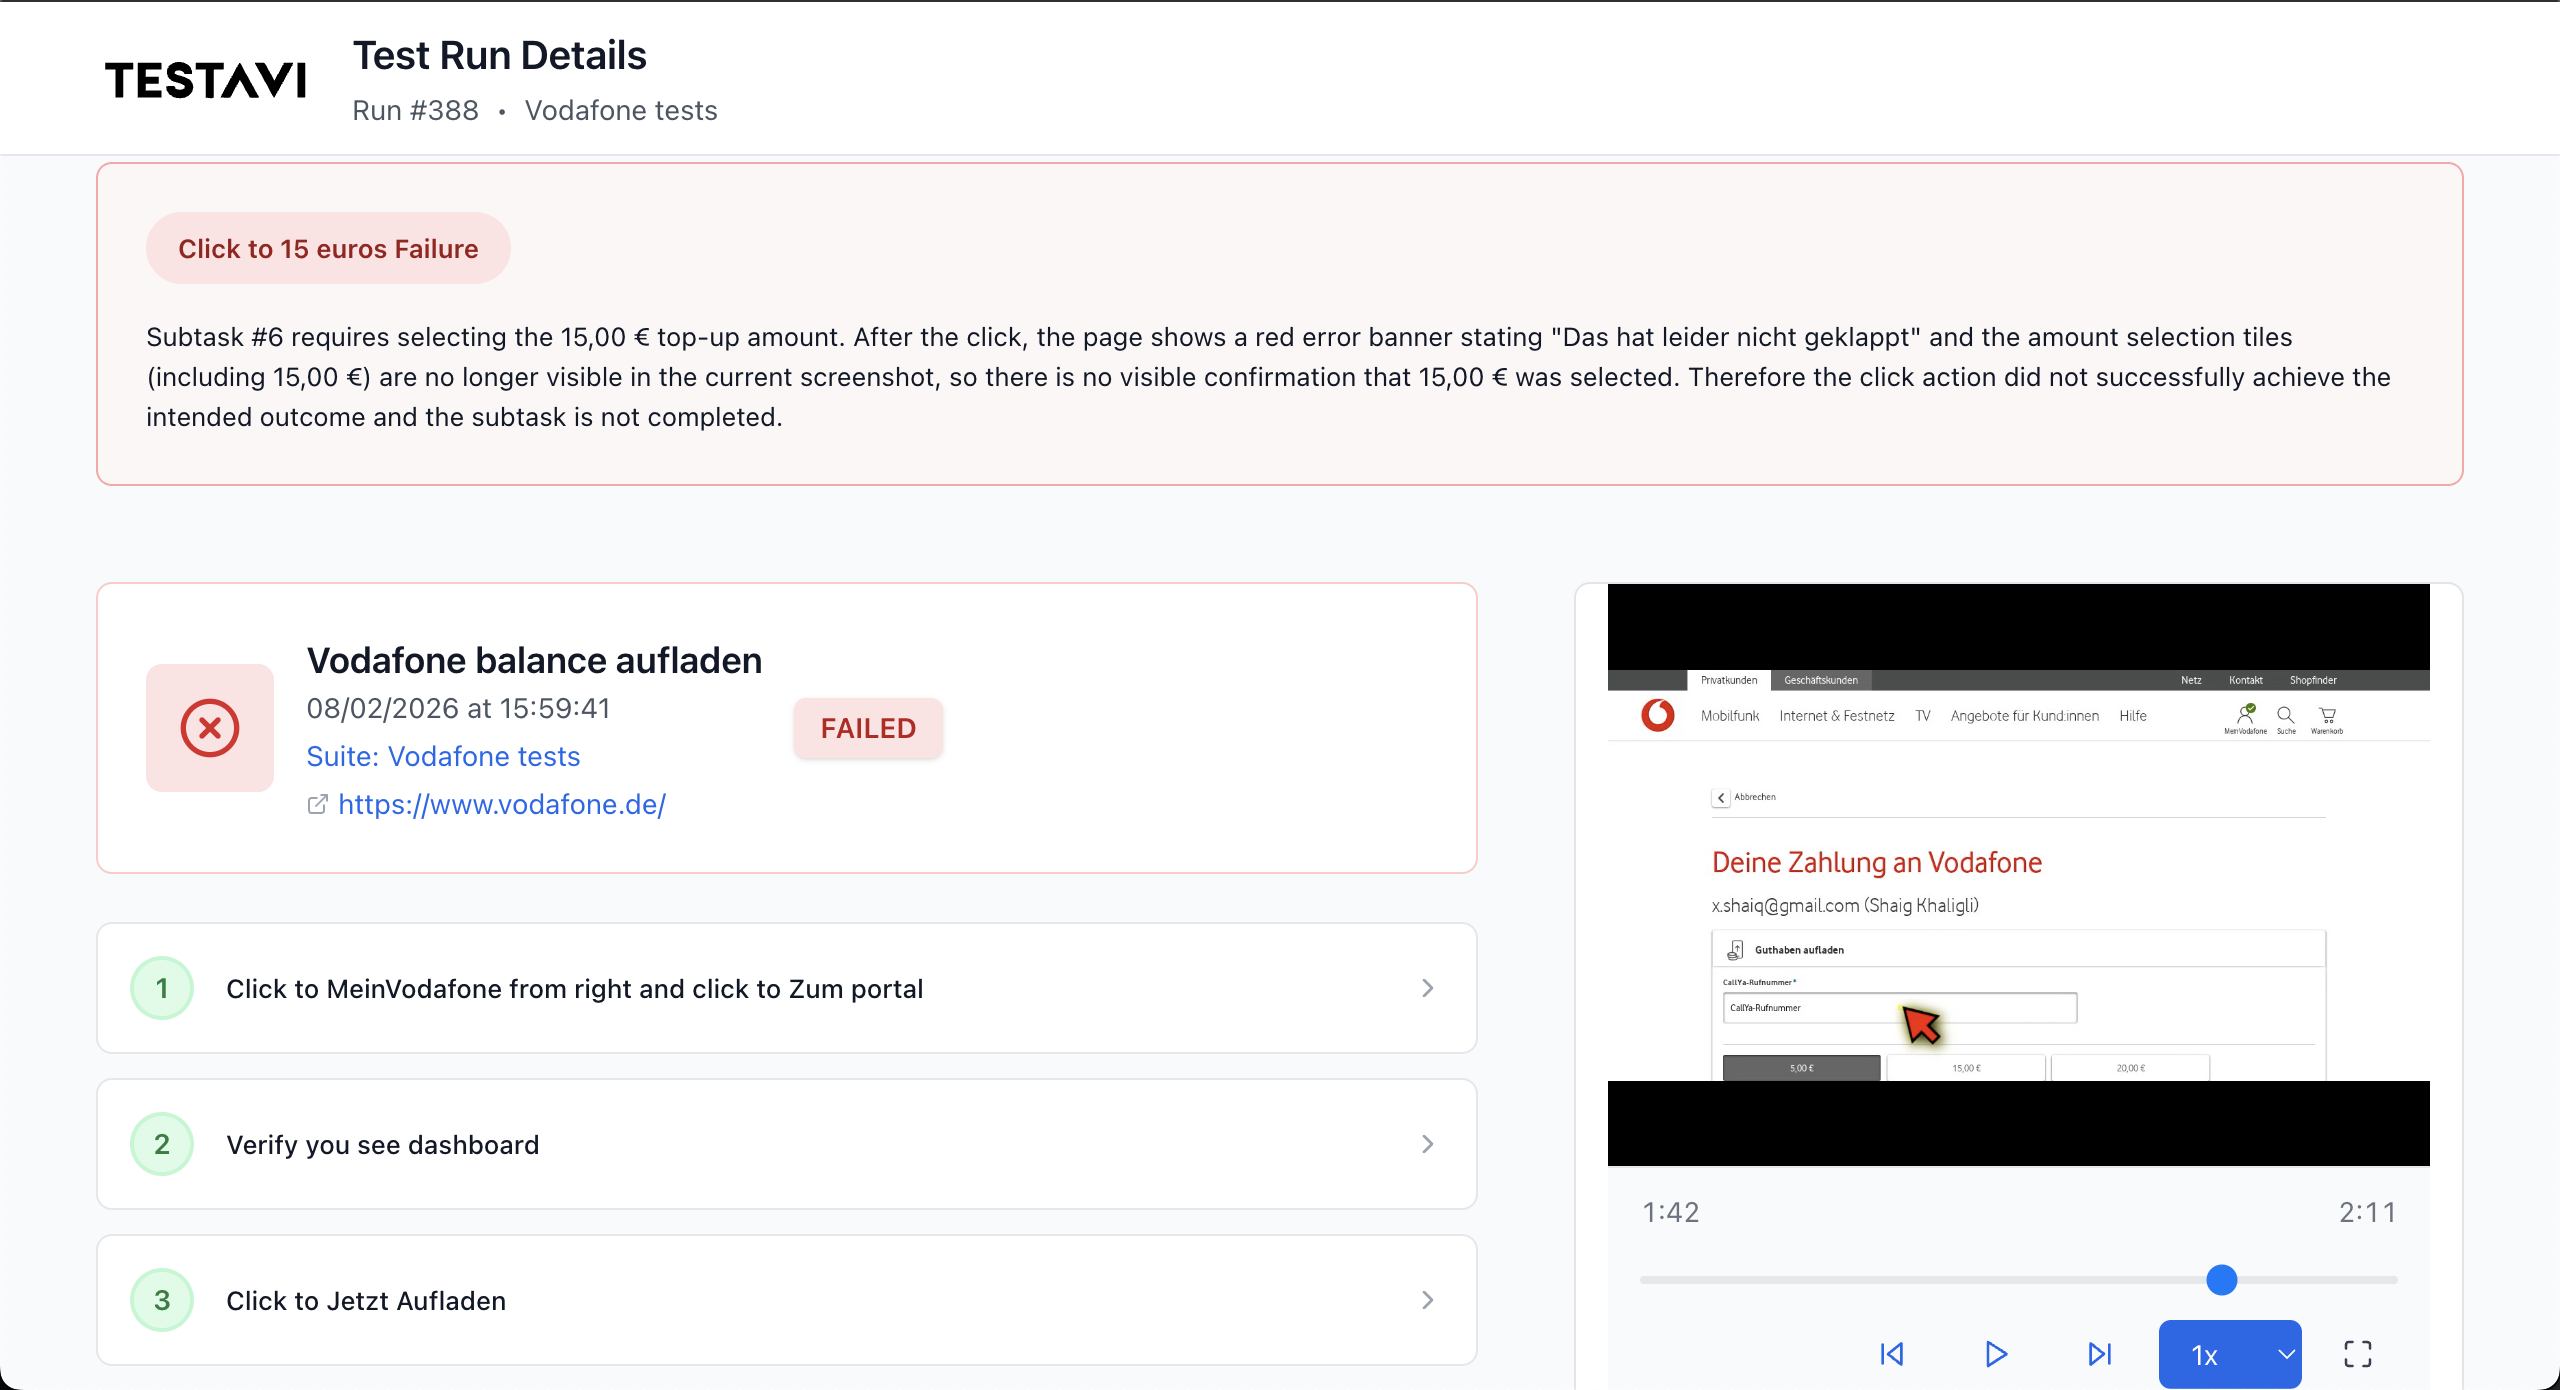Enter fullscreen mode for the recording
Viewport: 2560px width, 1390px height.
coord(2357,1354)
